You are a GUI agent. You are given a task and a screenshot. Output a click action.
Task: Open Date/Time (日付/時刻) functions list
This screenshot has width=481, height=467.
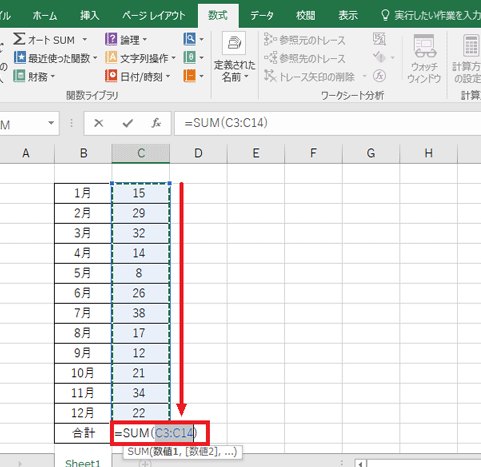click(137, 77)
